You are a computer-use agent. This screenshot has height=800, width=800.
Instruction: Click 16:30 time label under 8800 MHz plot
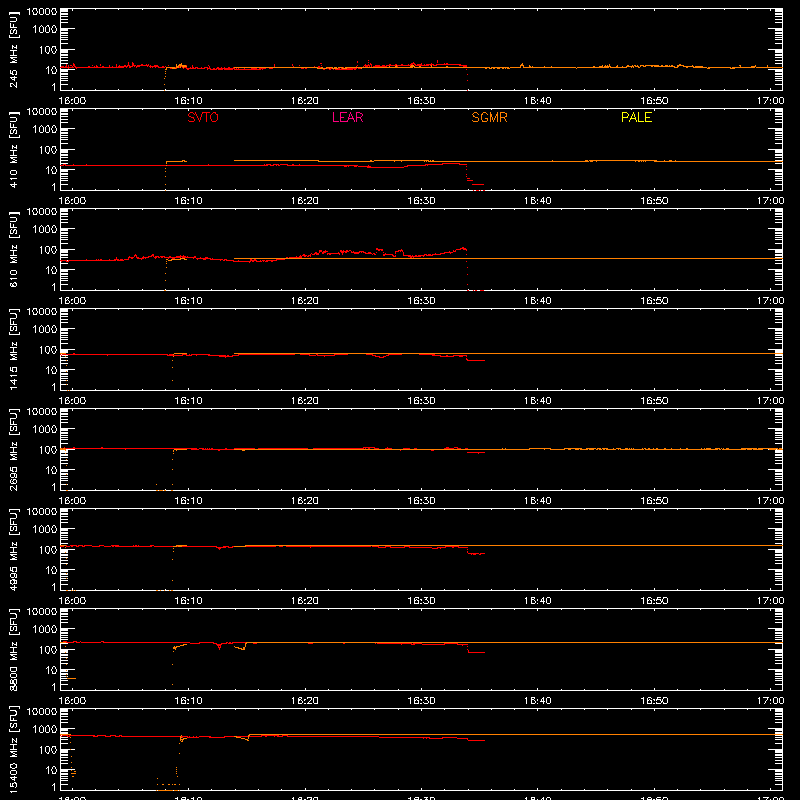click(x=421, y=701)
